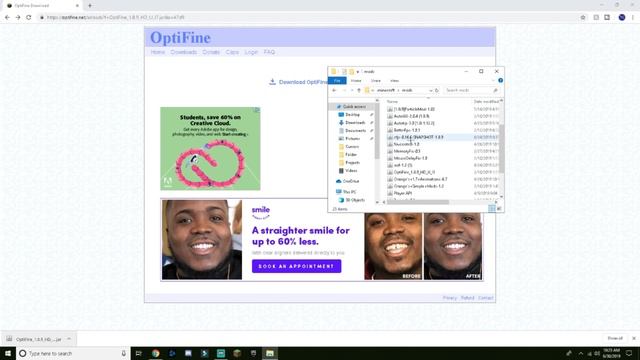Open the Windows Start menu
The width and height of the screenshot is (640, 360).
pyautogui.click(x=8, y=353)
